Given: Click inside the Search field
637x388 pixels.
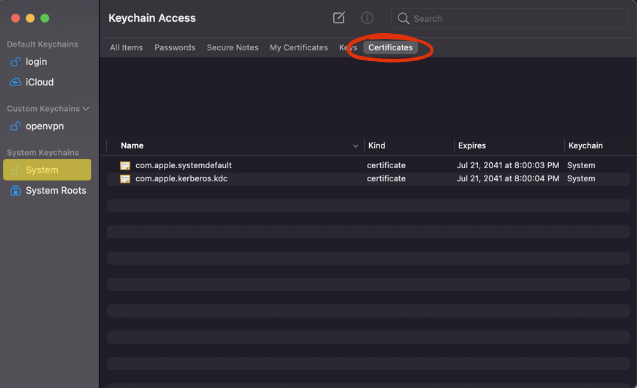Looking at the screenshot, I should [x=509, y=18].
